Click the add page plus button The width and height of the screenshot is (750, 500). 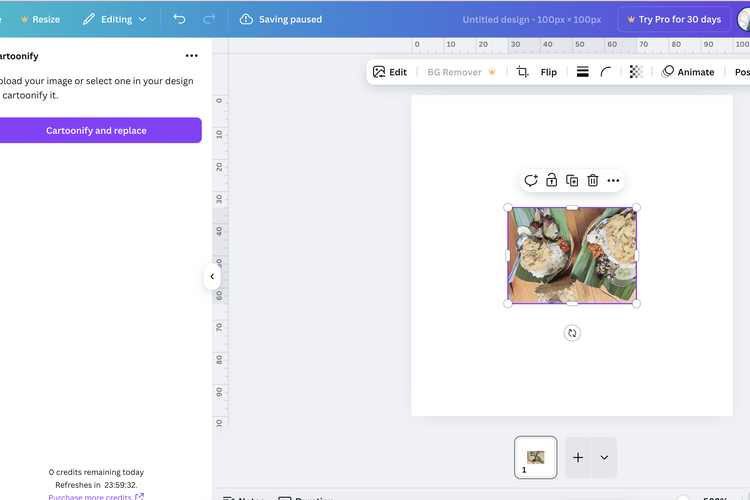(578, 457)
